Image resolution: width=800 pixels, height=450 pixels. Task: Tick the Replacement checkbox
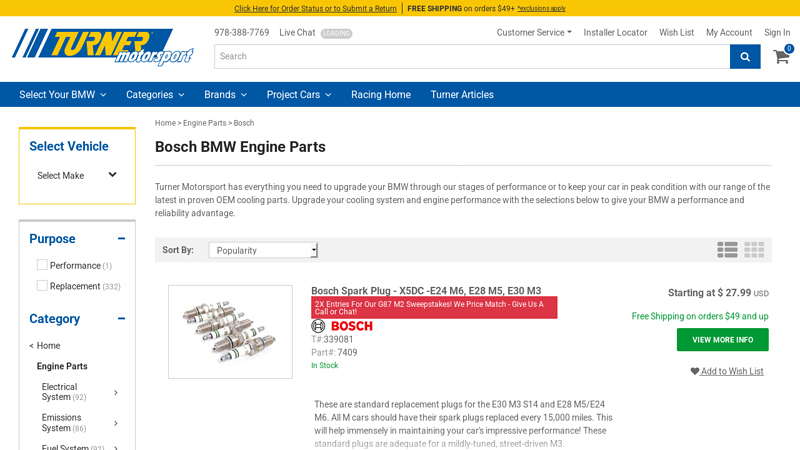coord(42,285)
